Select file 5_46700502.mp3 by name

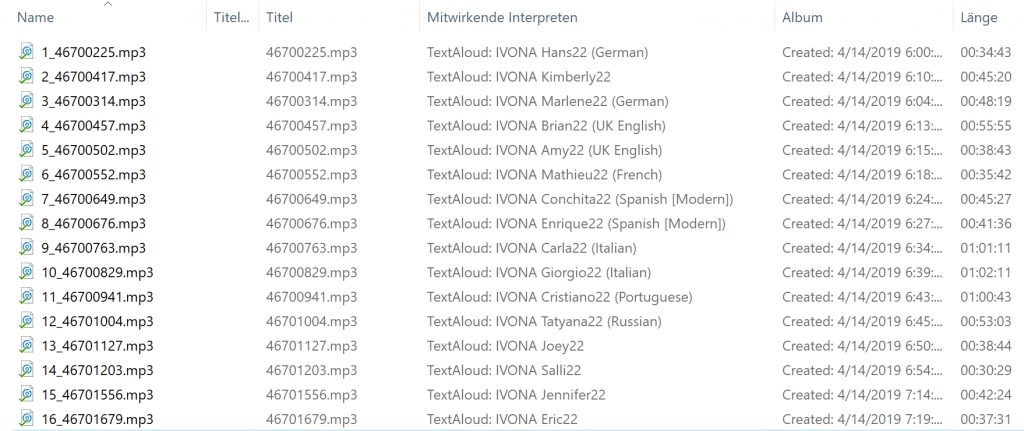coord(93,150)
